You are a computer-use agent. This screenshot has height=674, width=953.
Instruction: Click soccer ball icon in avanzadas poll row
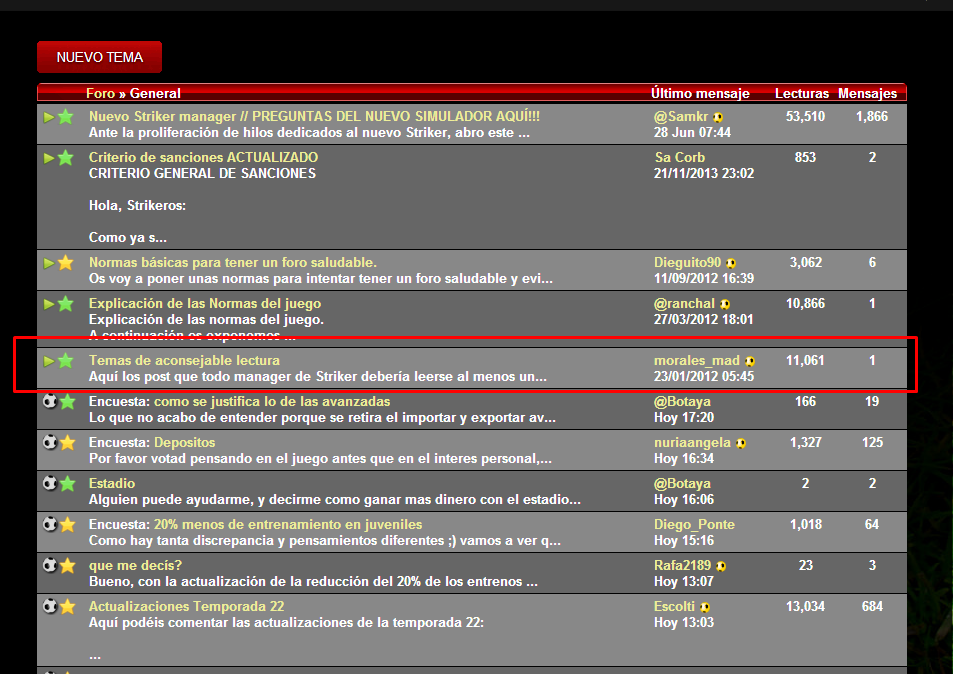pos(50,401)
